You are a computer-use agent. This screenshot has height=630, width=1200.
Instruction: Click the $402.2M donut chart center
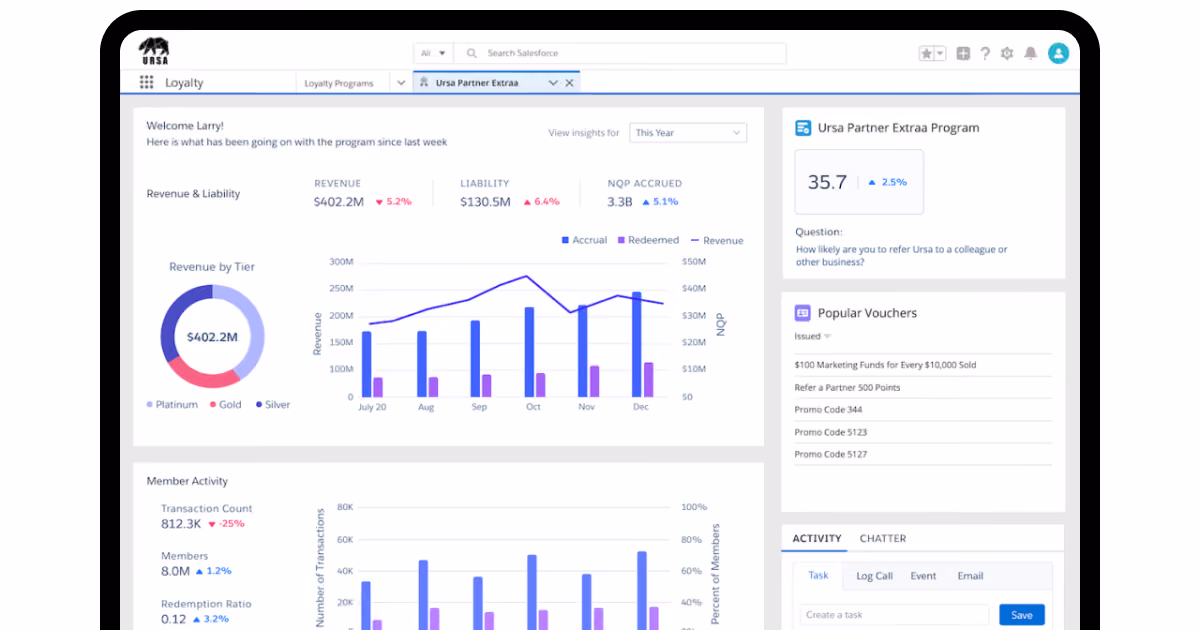coord(212,337)
